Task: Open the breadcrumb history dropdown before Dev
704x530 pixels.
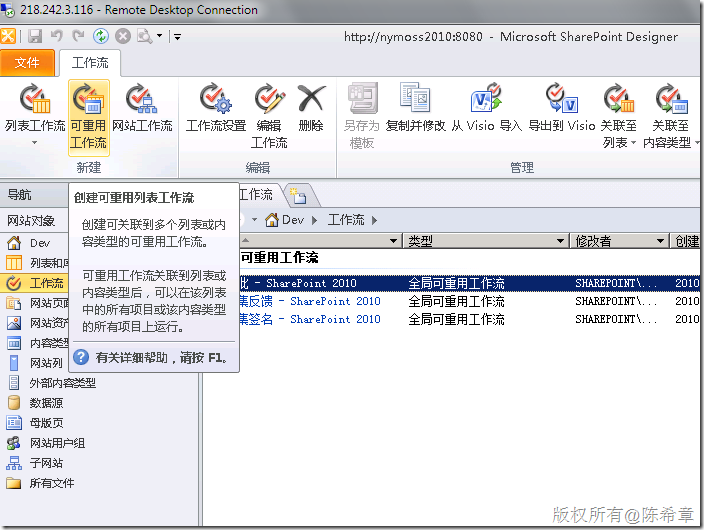Action: [x=254, y=220]
